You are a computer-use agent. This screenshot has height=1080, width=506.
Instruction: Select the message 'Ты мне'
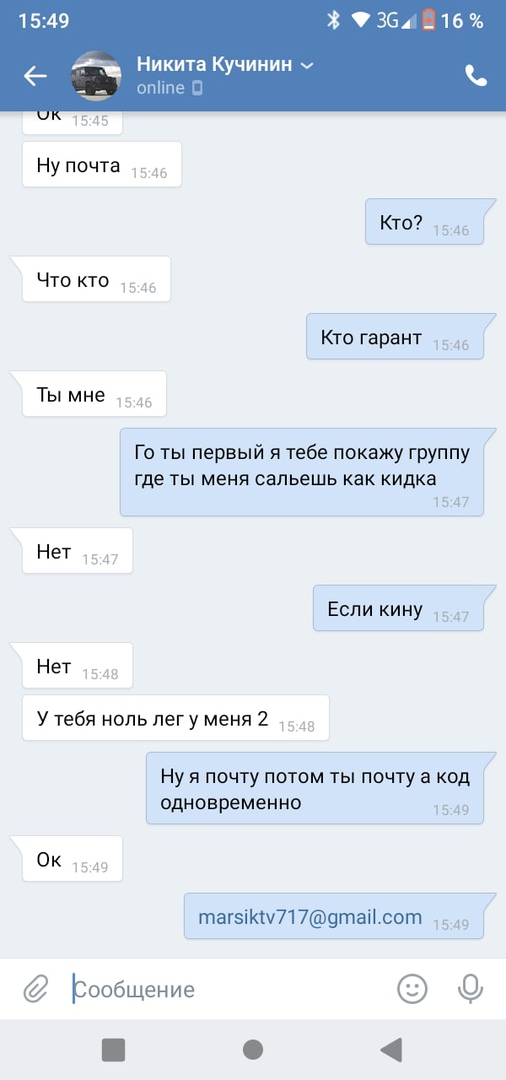click(x=94, y=393)
